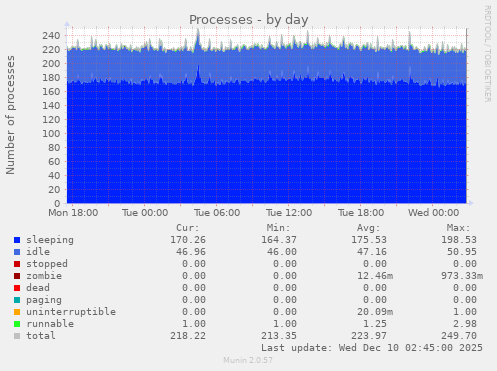Select the 'total' legend label
497x371 pixels.
41,336
